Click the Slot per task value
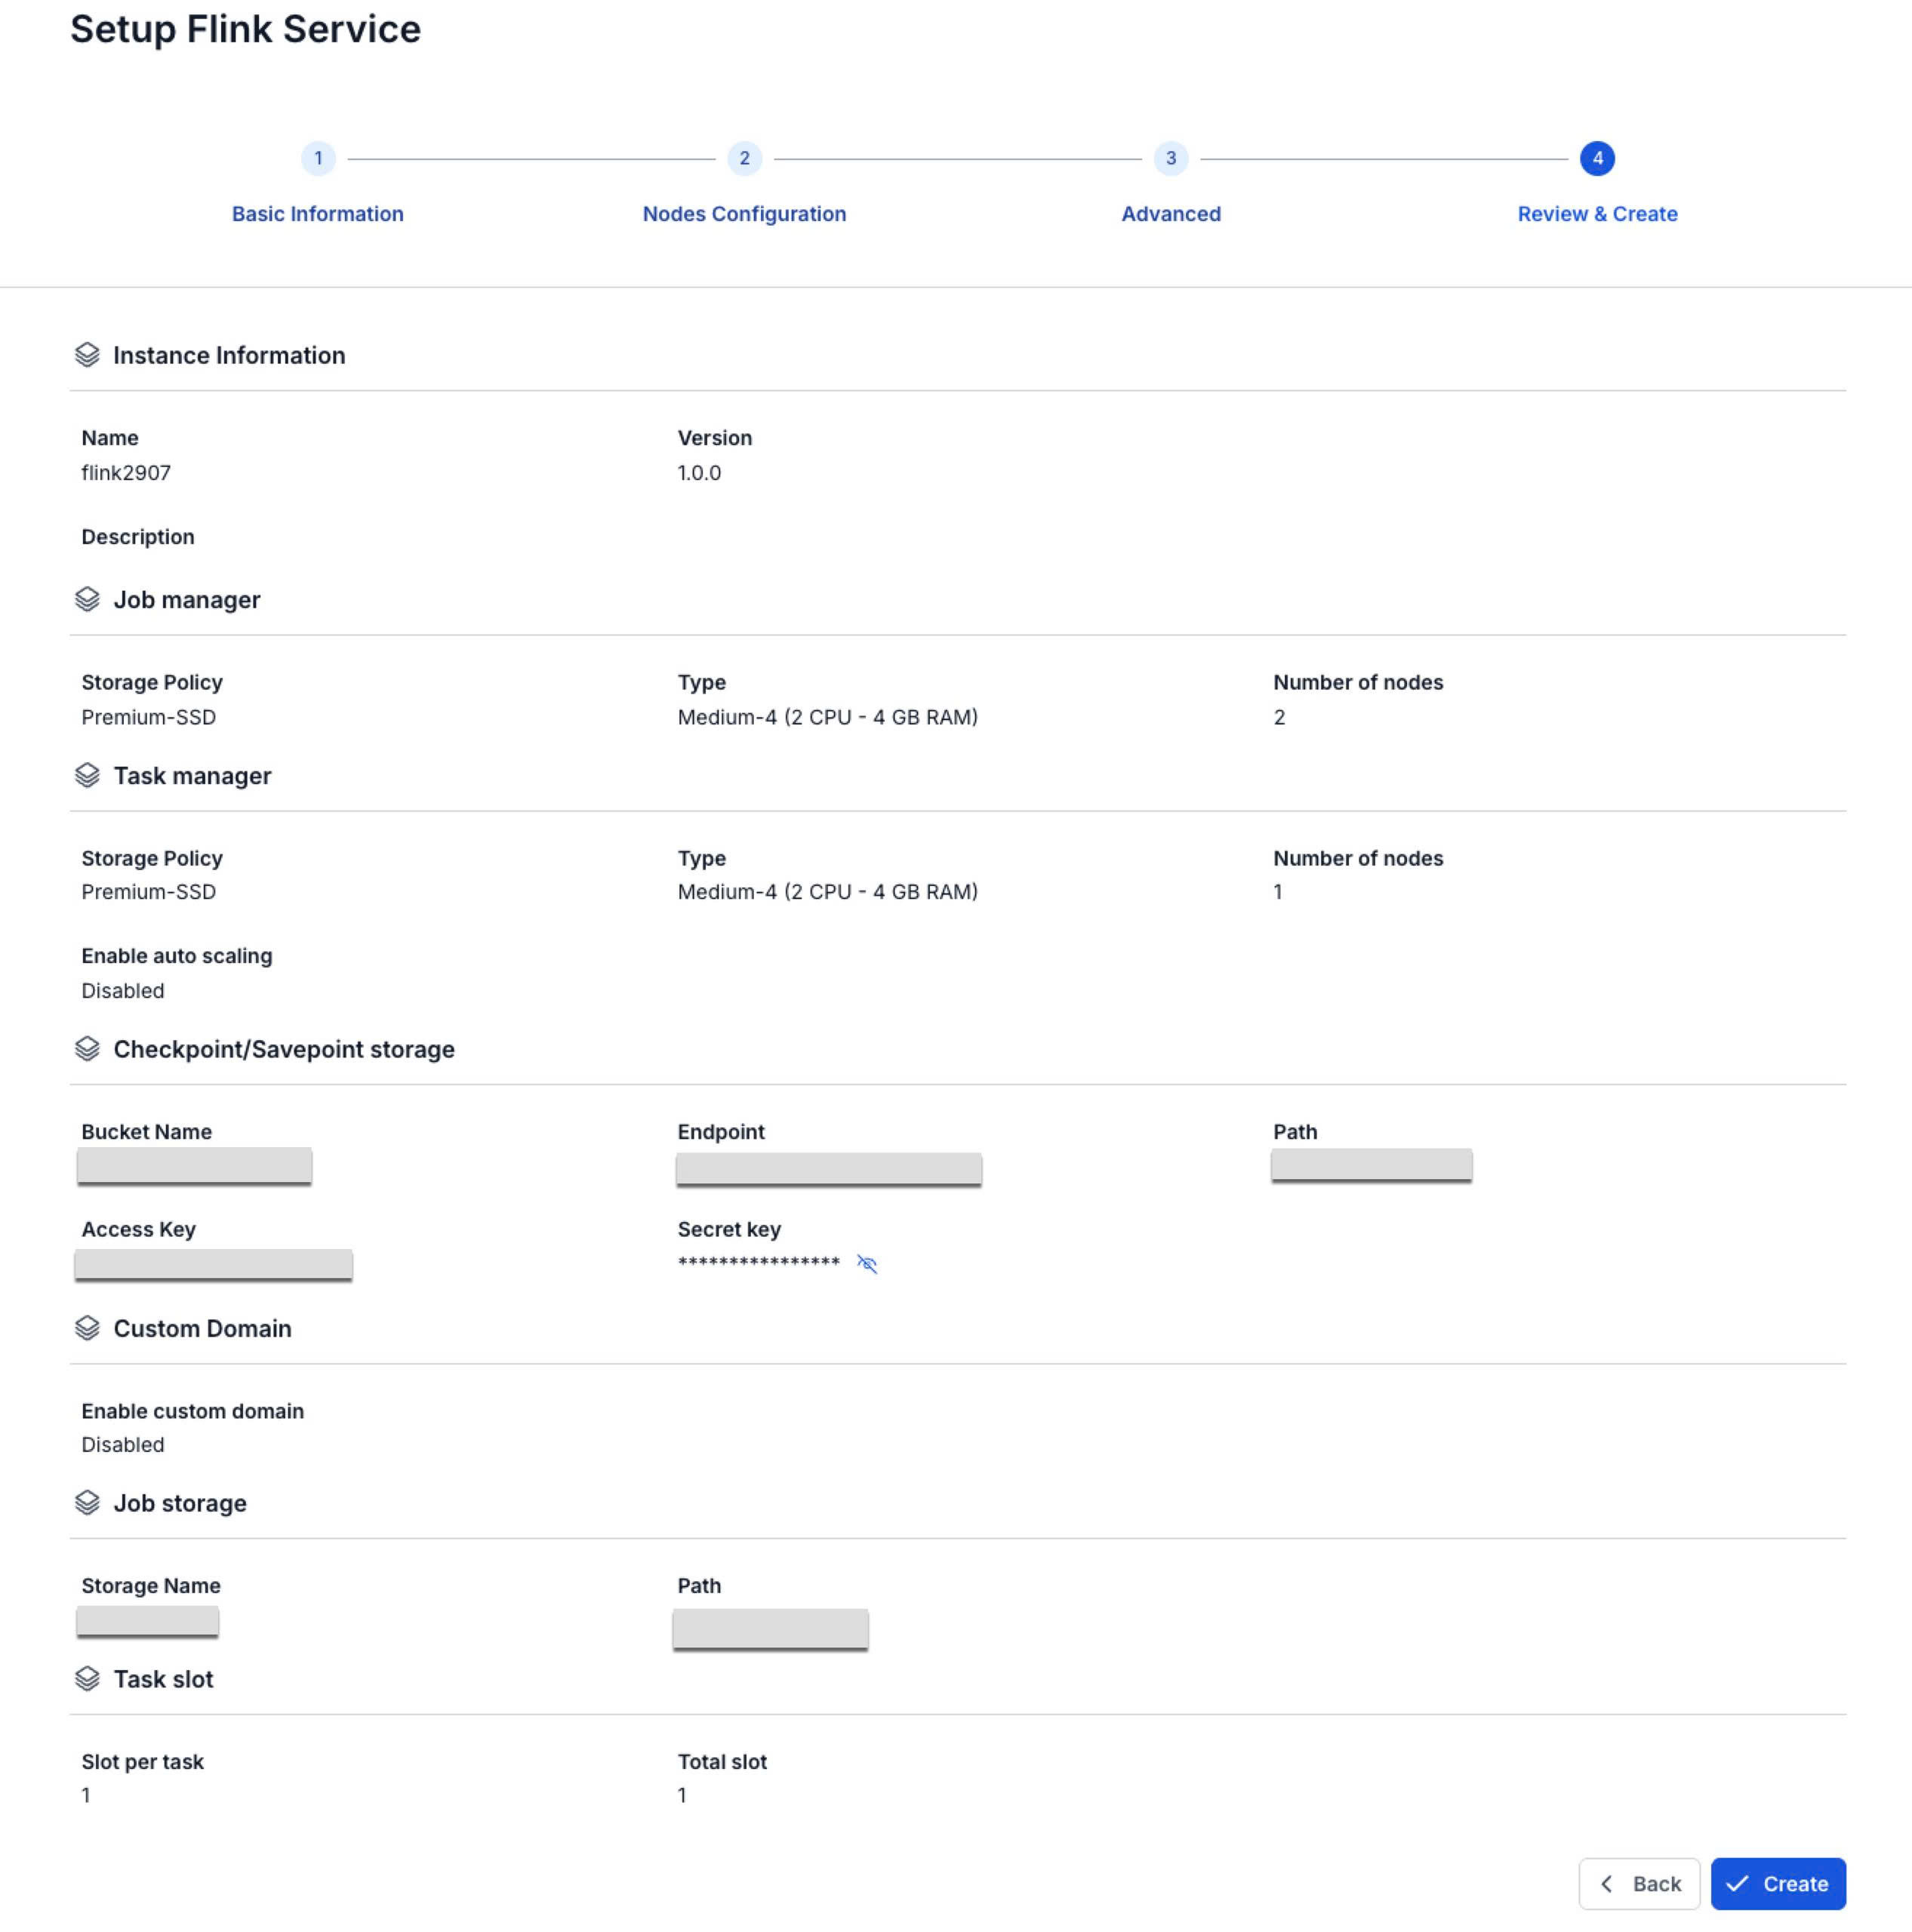The image size is (1912, 1932). (x=86, y=1796)
